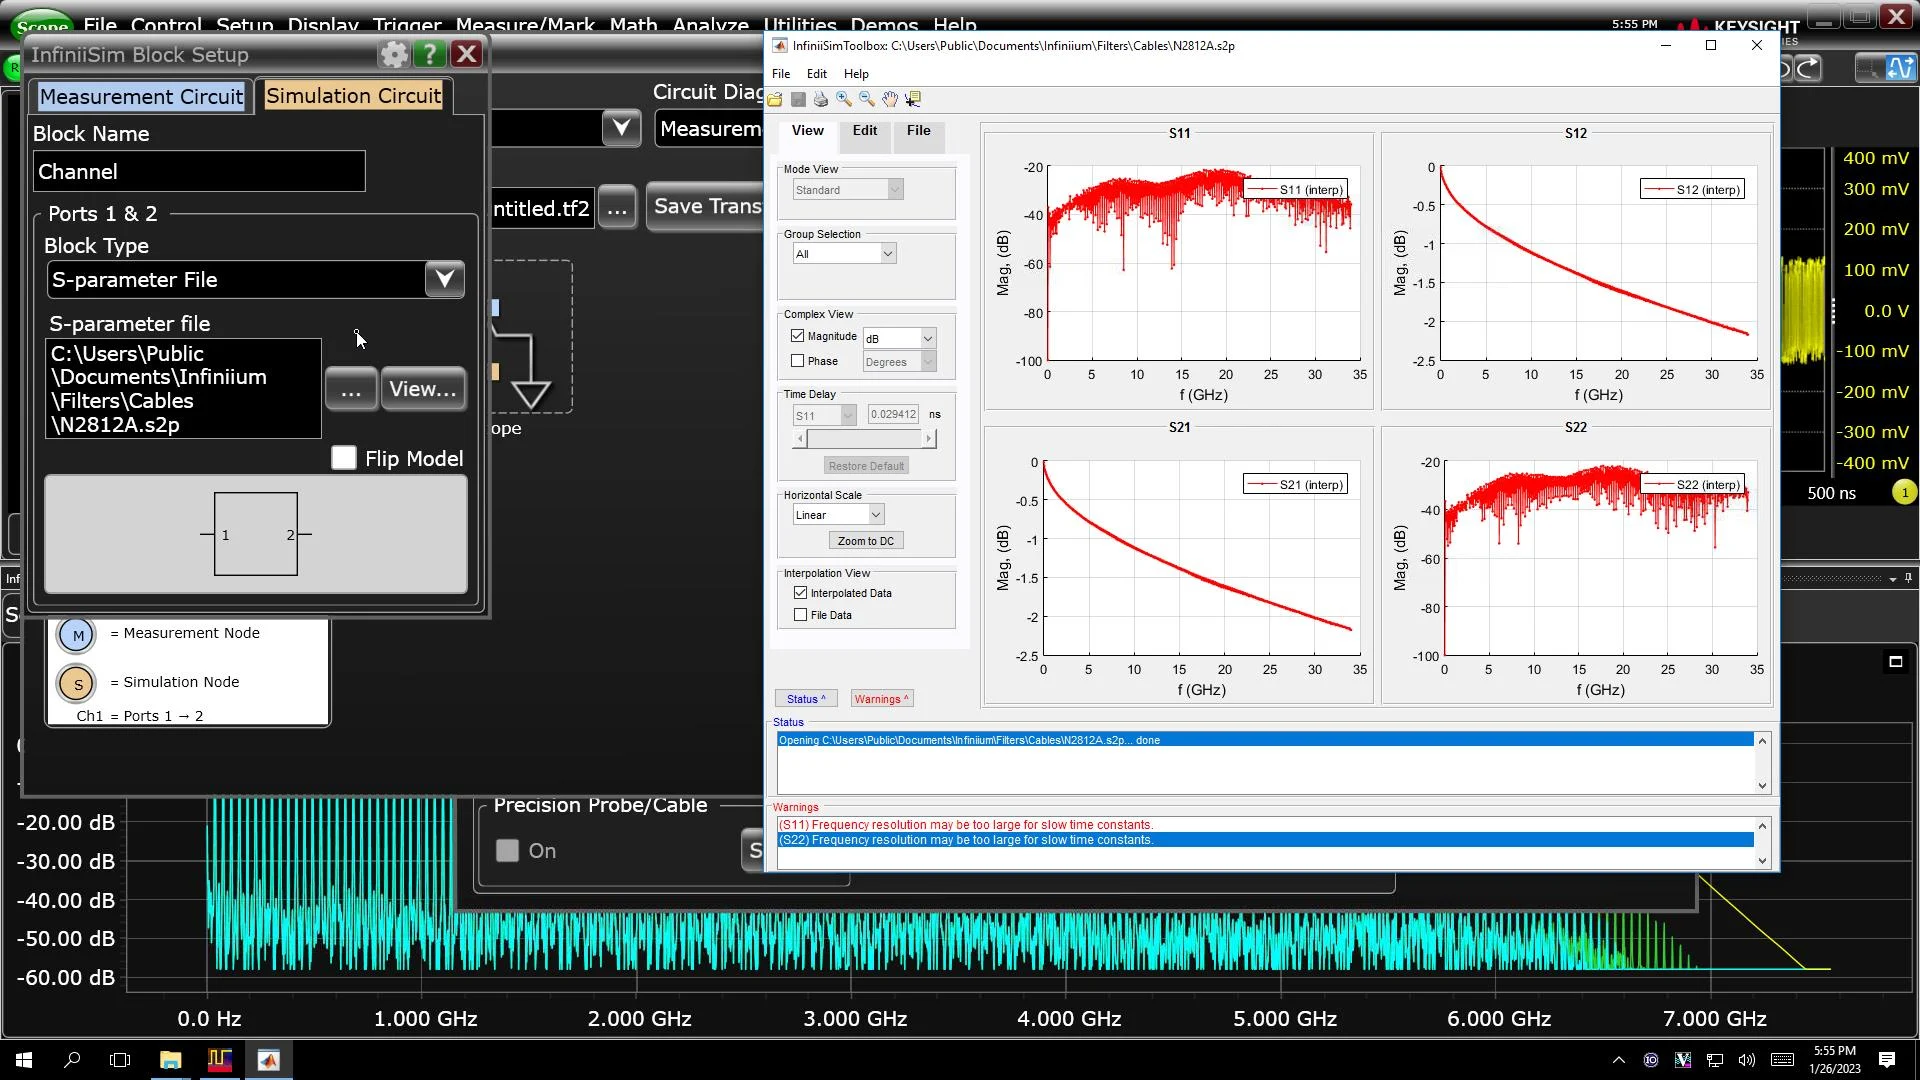The height and width of the screenshot is (1080, 1920).
Task: Click browse ... button next to S-parameter file
Action: point(351,389)
